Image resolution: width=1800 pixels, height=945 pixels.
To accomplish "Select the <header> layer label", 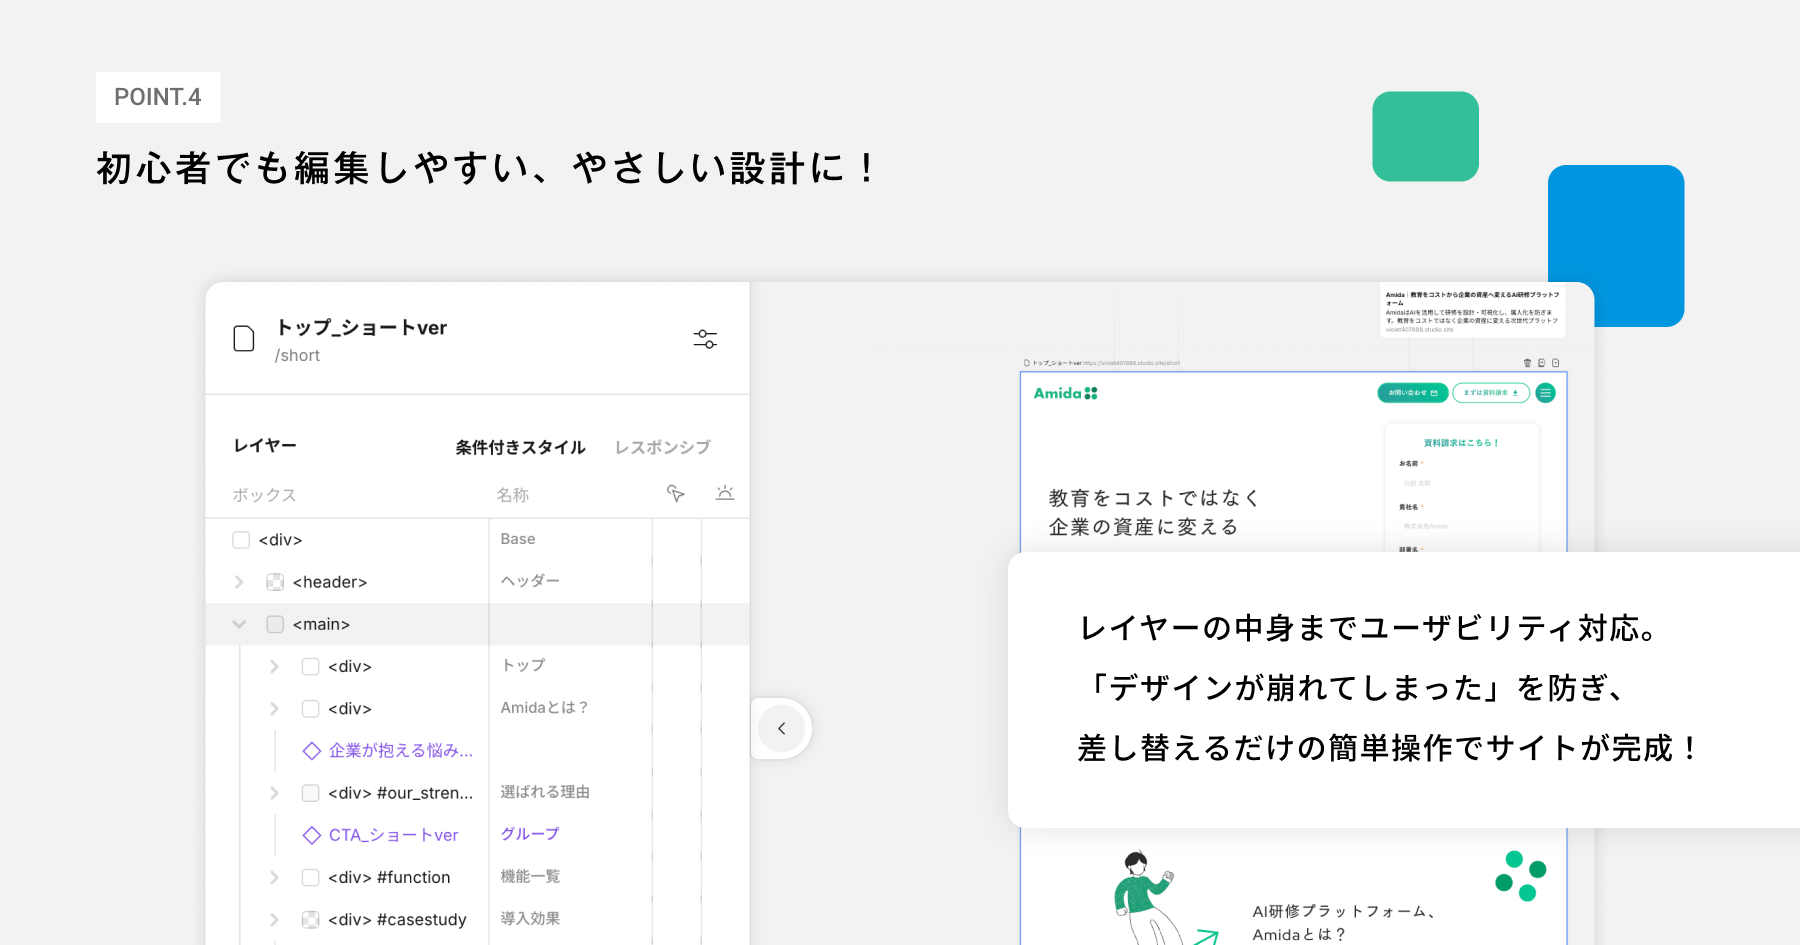I will (x=330, y=582).
